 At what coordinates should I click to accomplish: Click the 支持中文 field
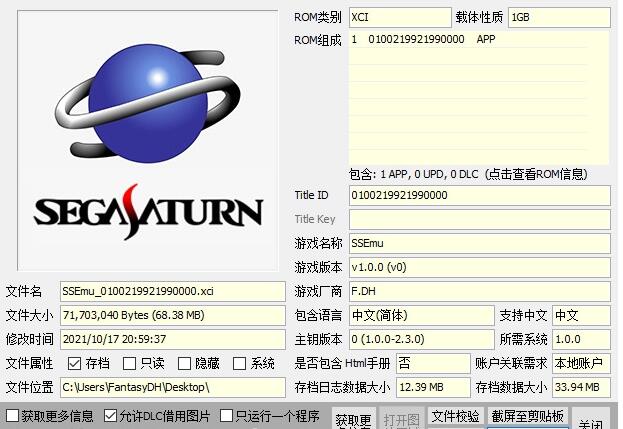click(x=581, y=315)
